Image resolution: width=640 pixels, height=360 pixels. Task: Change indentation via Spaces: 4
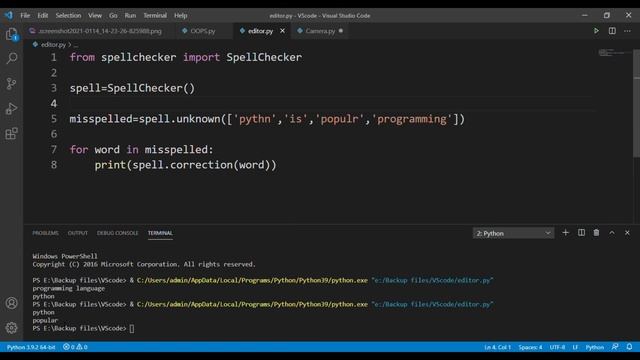[x=530, y=347]
